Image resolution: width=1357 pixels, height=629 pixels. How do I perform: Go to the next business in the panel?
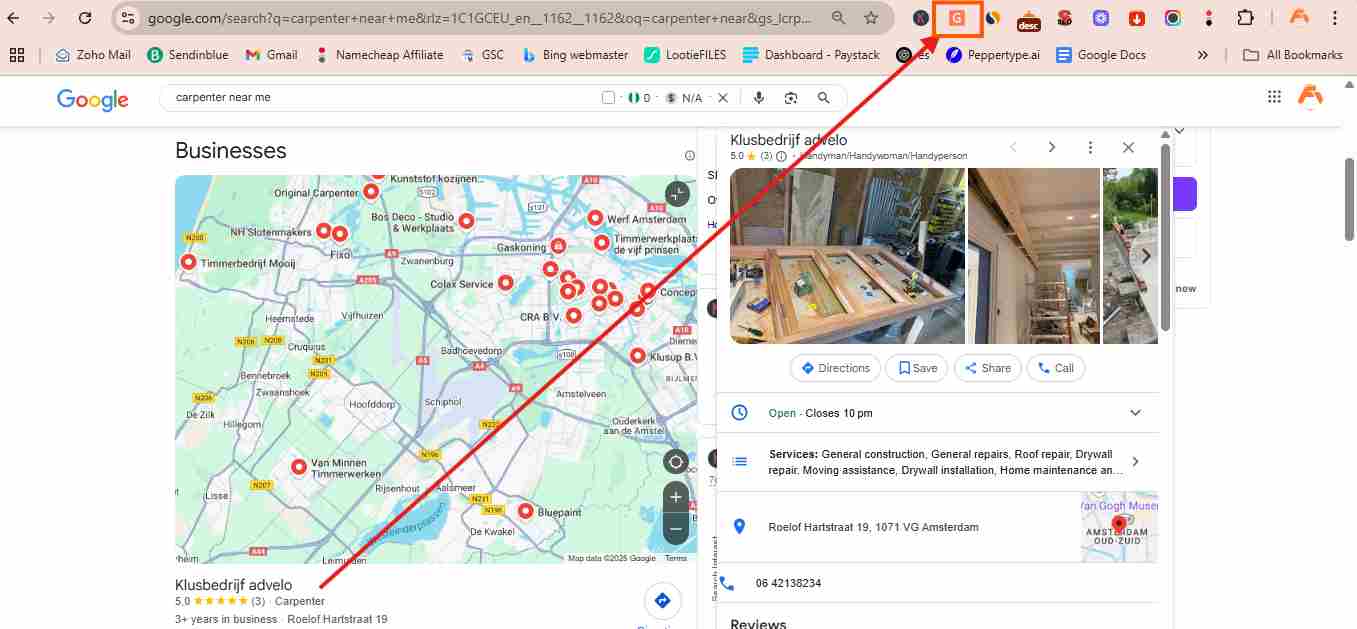pyautogui.click(x=1052, y=147)
